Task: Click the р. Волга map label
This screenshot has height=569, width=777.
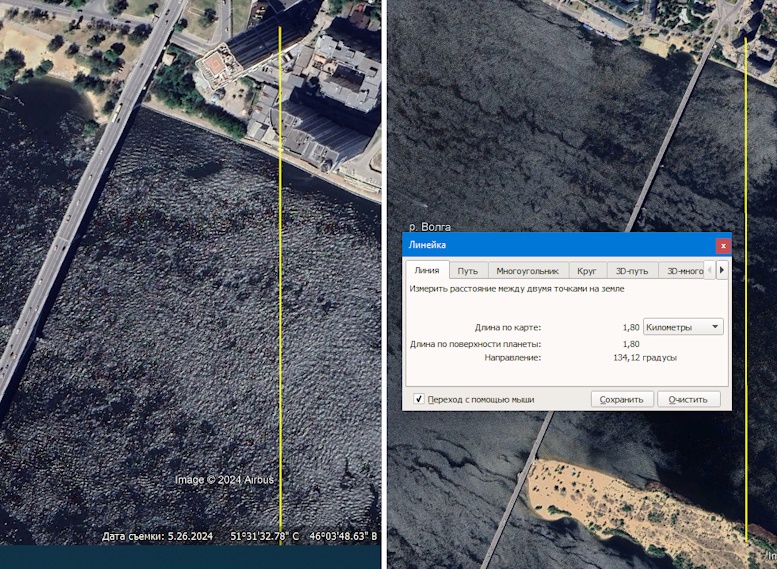Action: (x=430, y=227)
